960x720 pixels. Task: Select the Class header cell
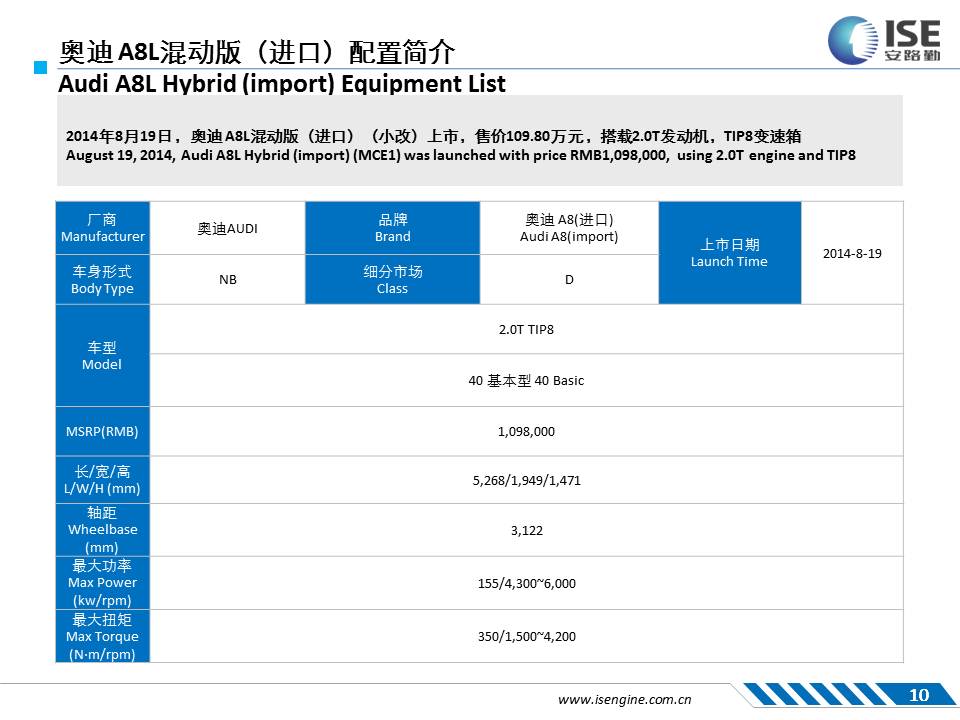point(392,280)
